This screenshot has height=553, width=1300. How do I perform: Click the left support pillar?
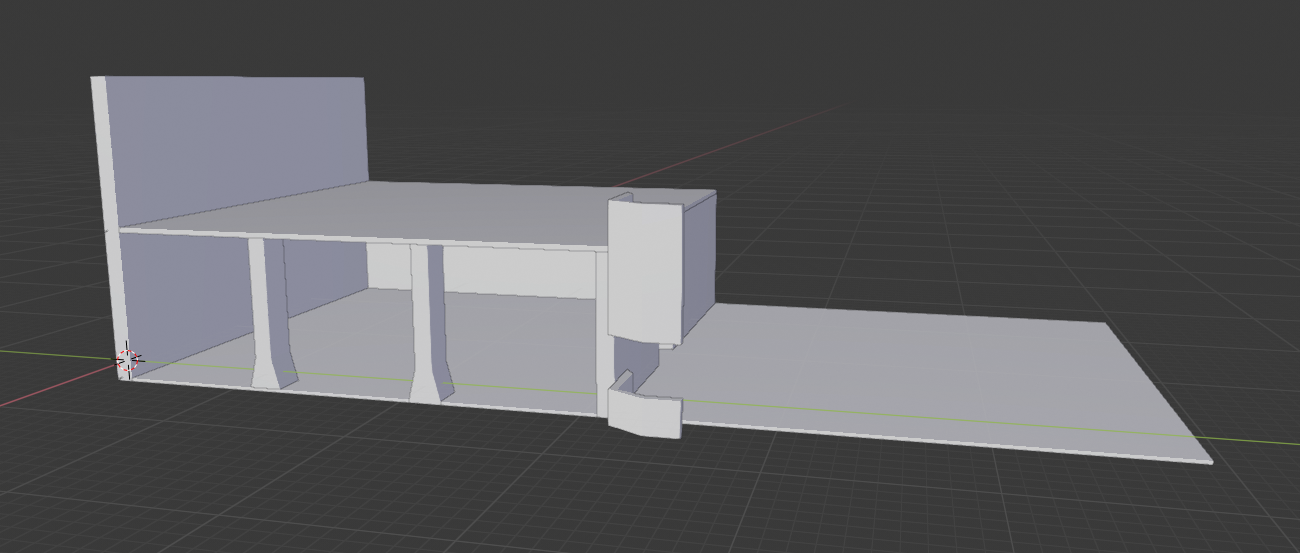[266, 300]
